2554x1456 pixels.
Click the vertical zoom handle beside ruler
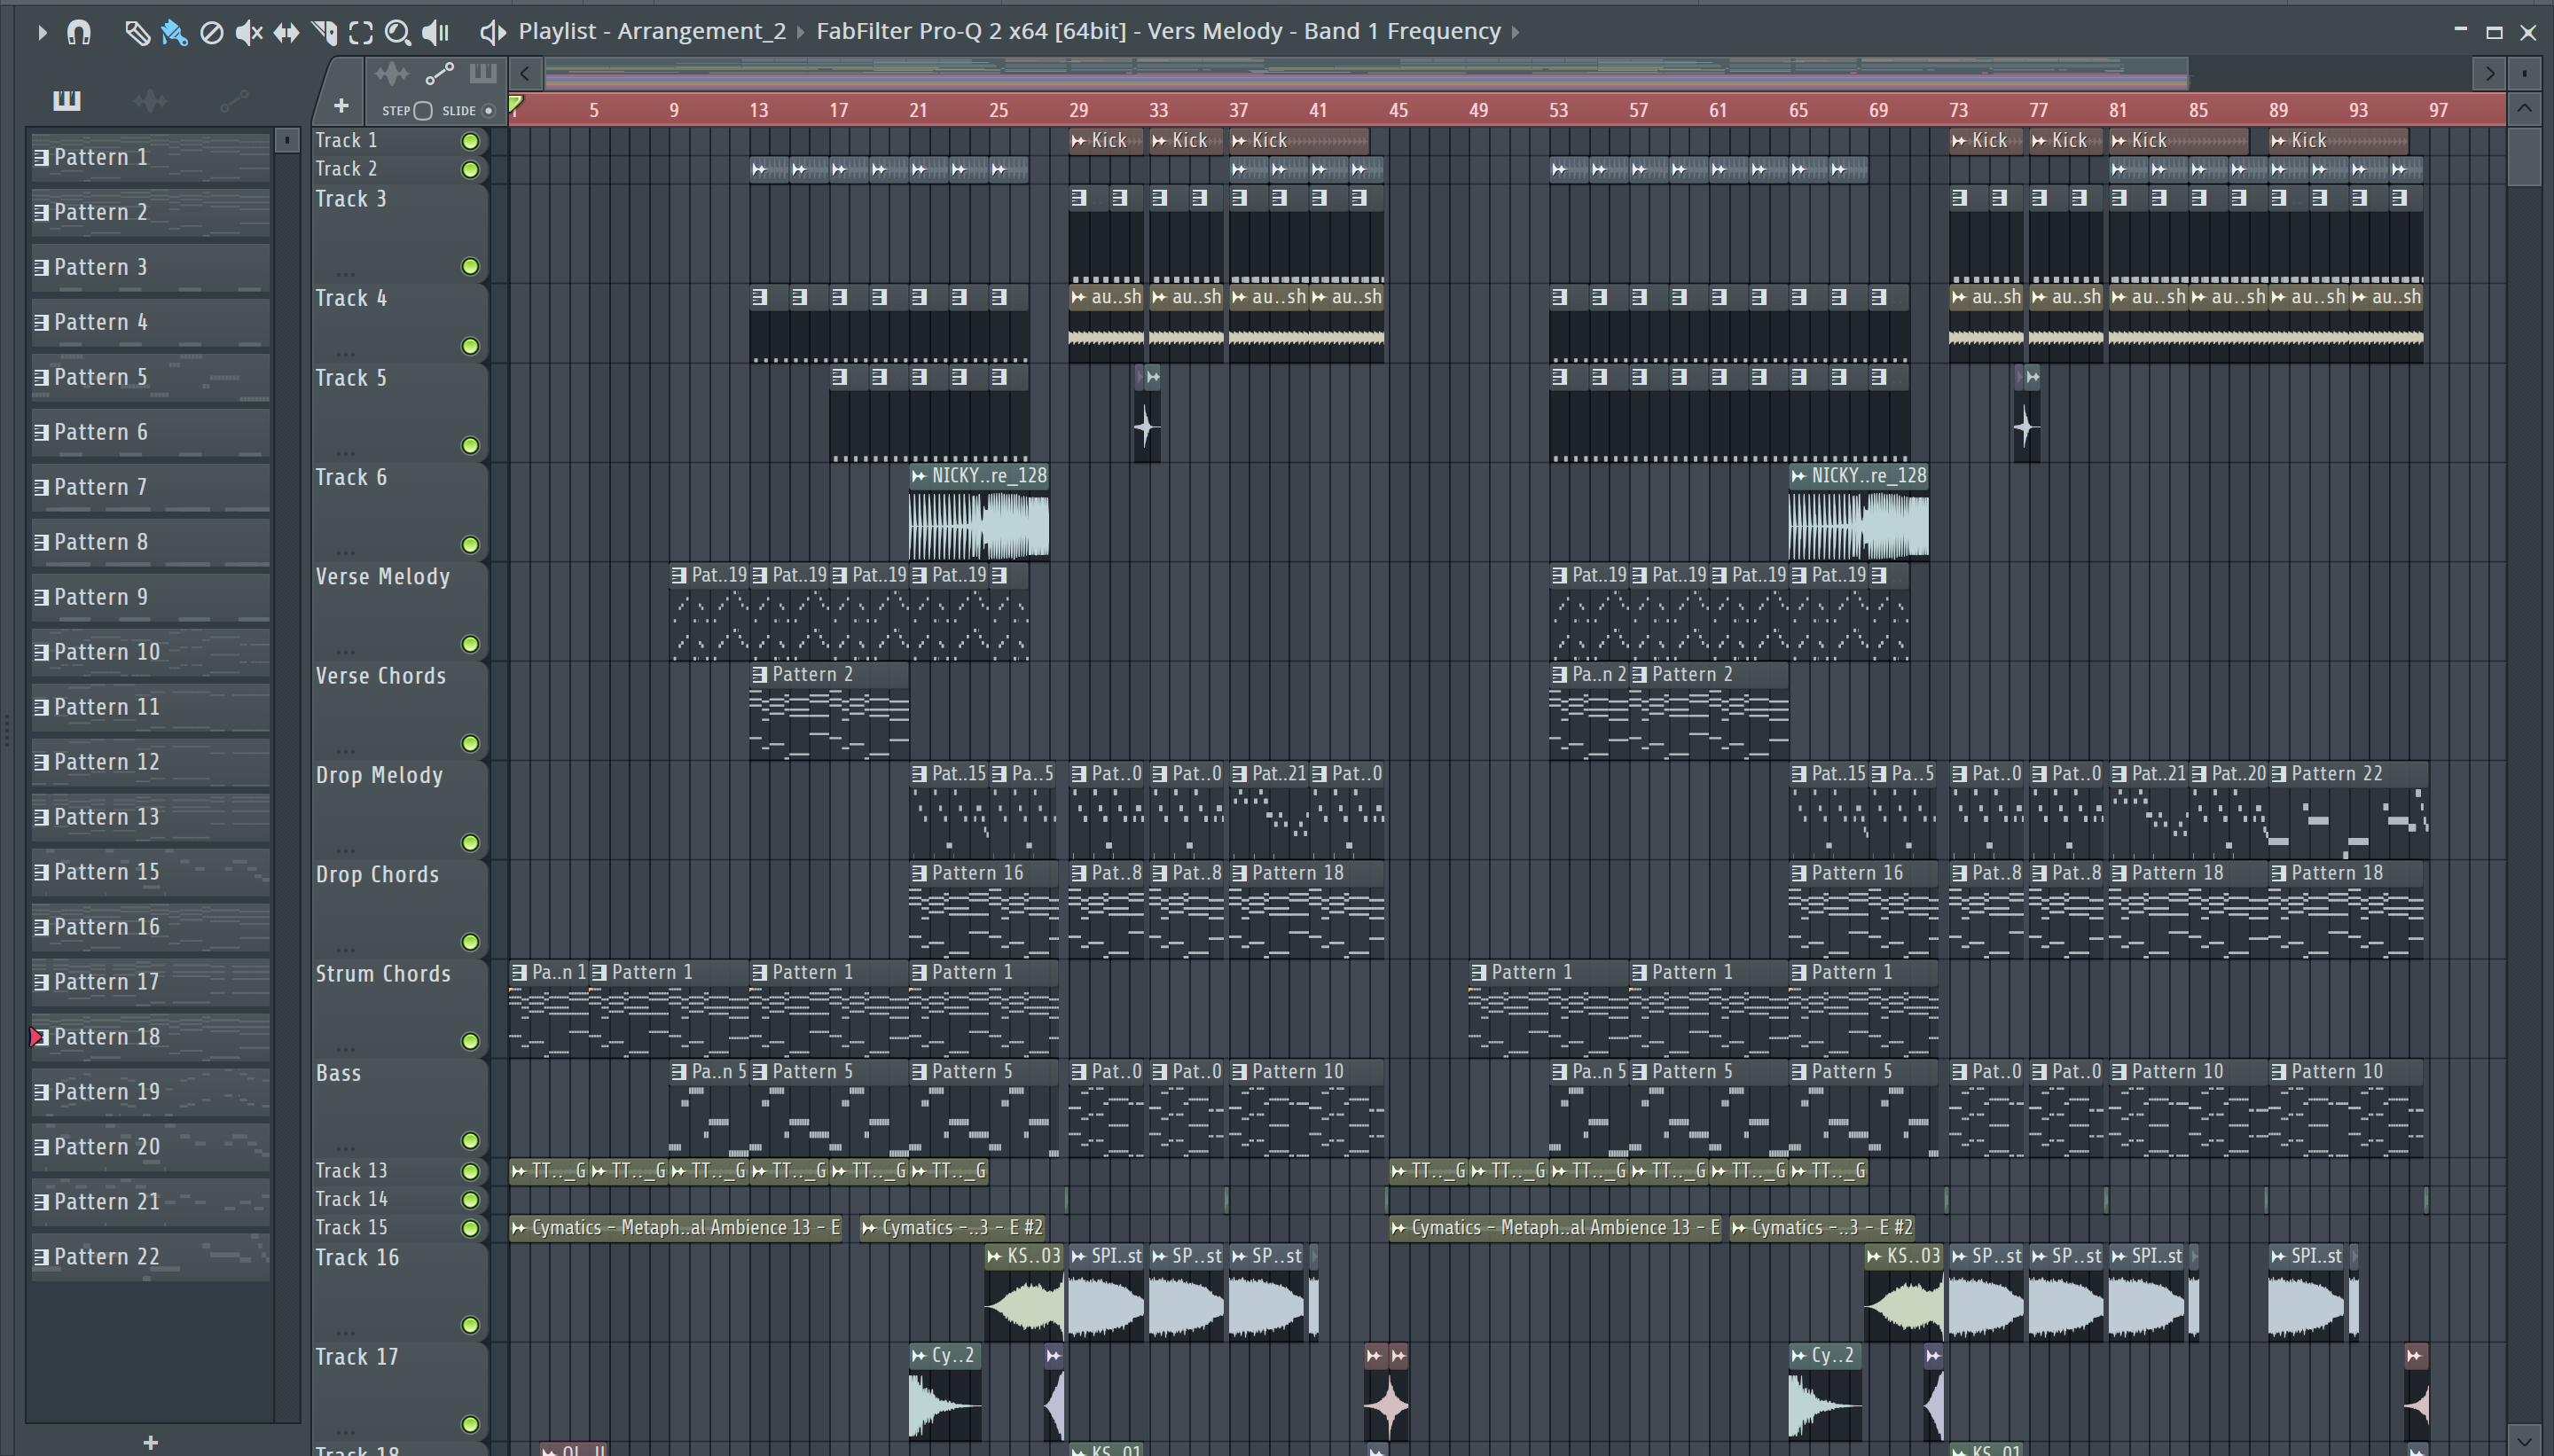click(2525, 73)
